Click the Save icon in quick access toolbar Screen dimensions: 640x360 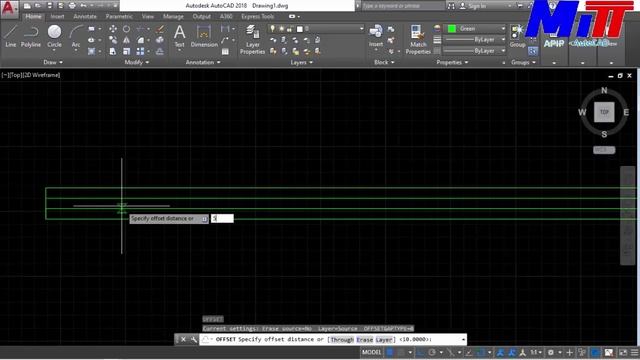tap(49, 6)
